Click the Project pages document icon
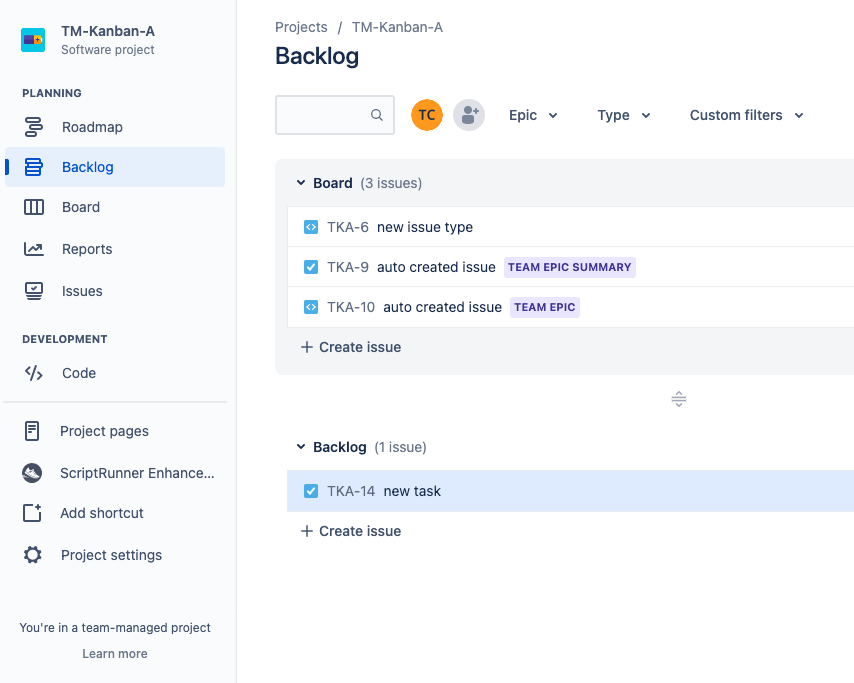The width and height of the screenshot is (854, 683). [x=32, y=431]
